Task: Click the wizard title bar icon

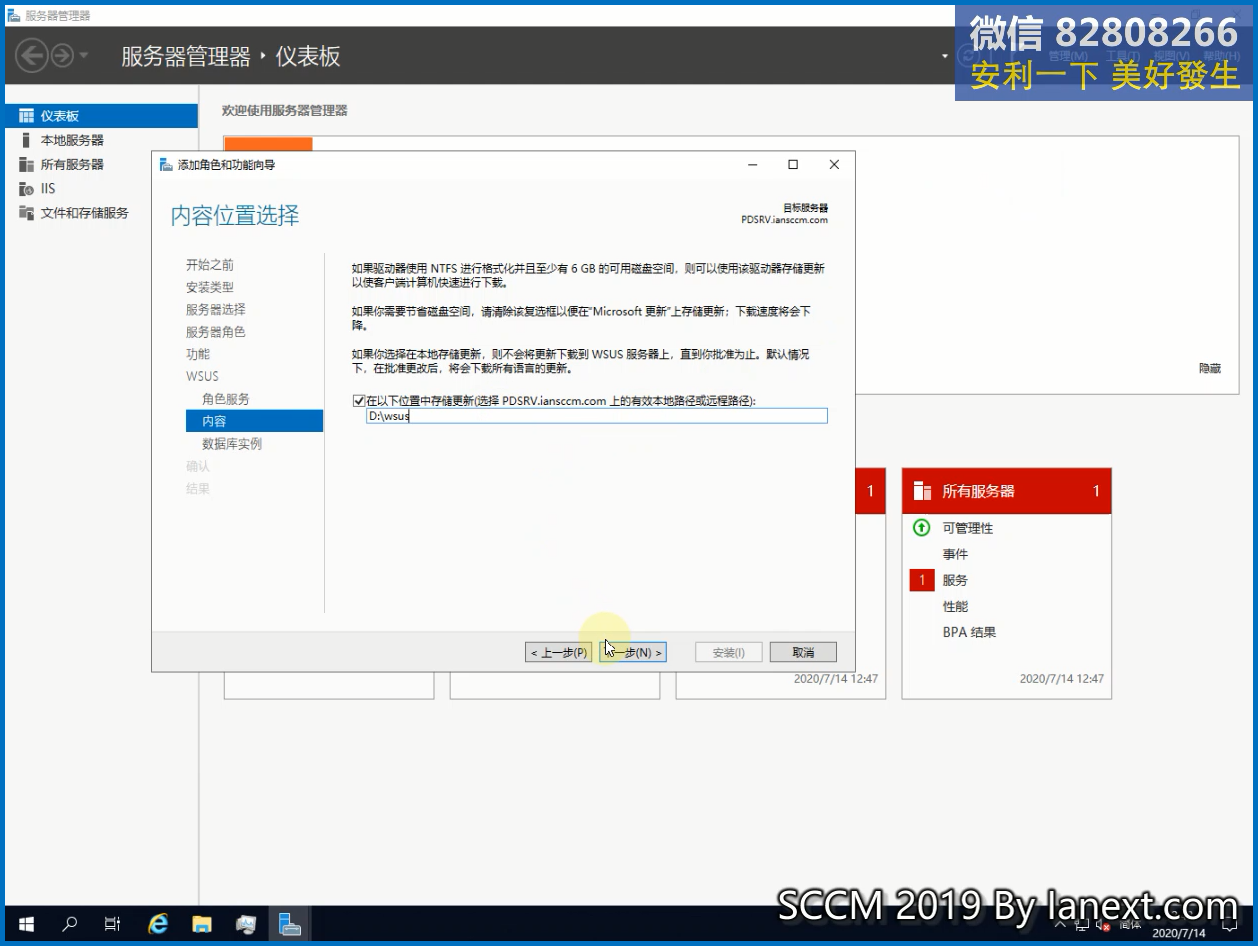Action: (166, 165)
